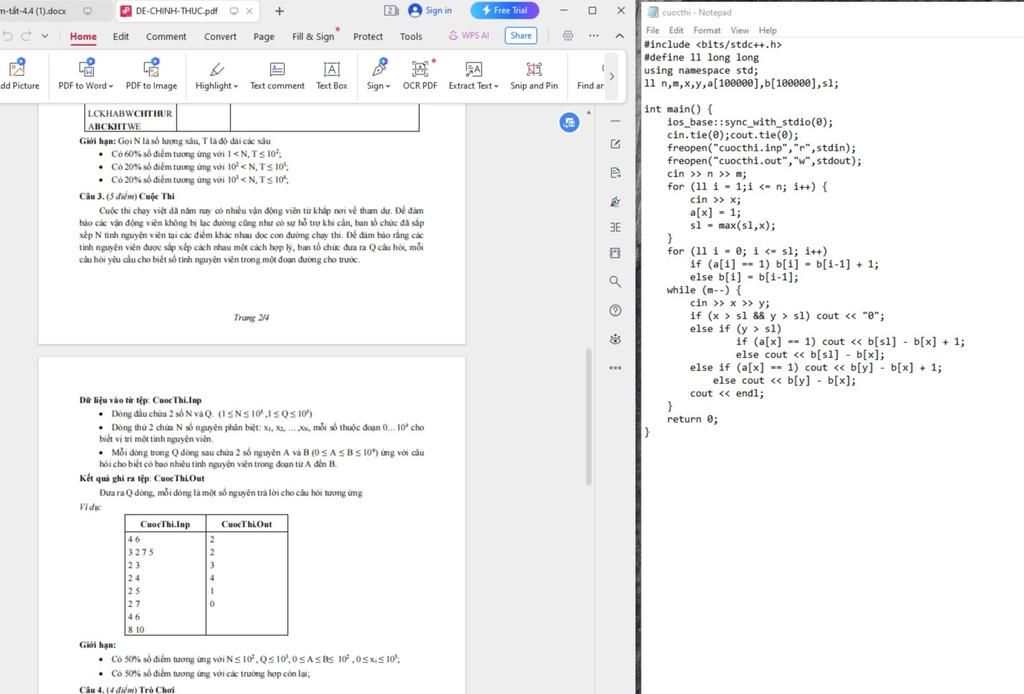Open the Format menu in Notepad
The image size is (1024, 694).
coord(707,30)
